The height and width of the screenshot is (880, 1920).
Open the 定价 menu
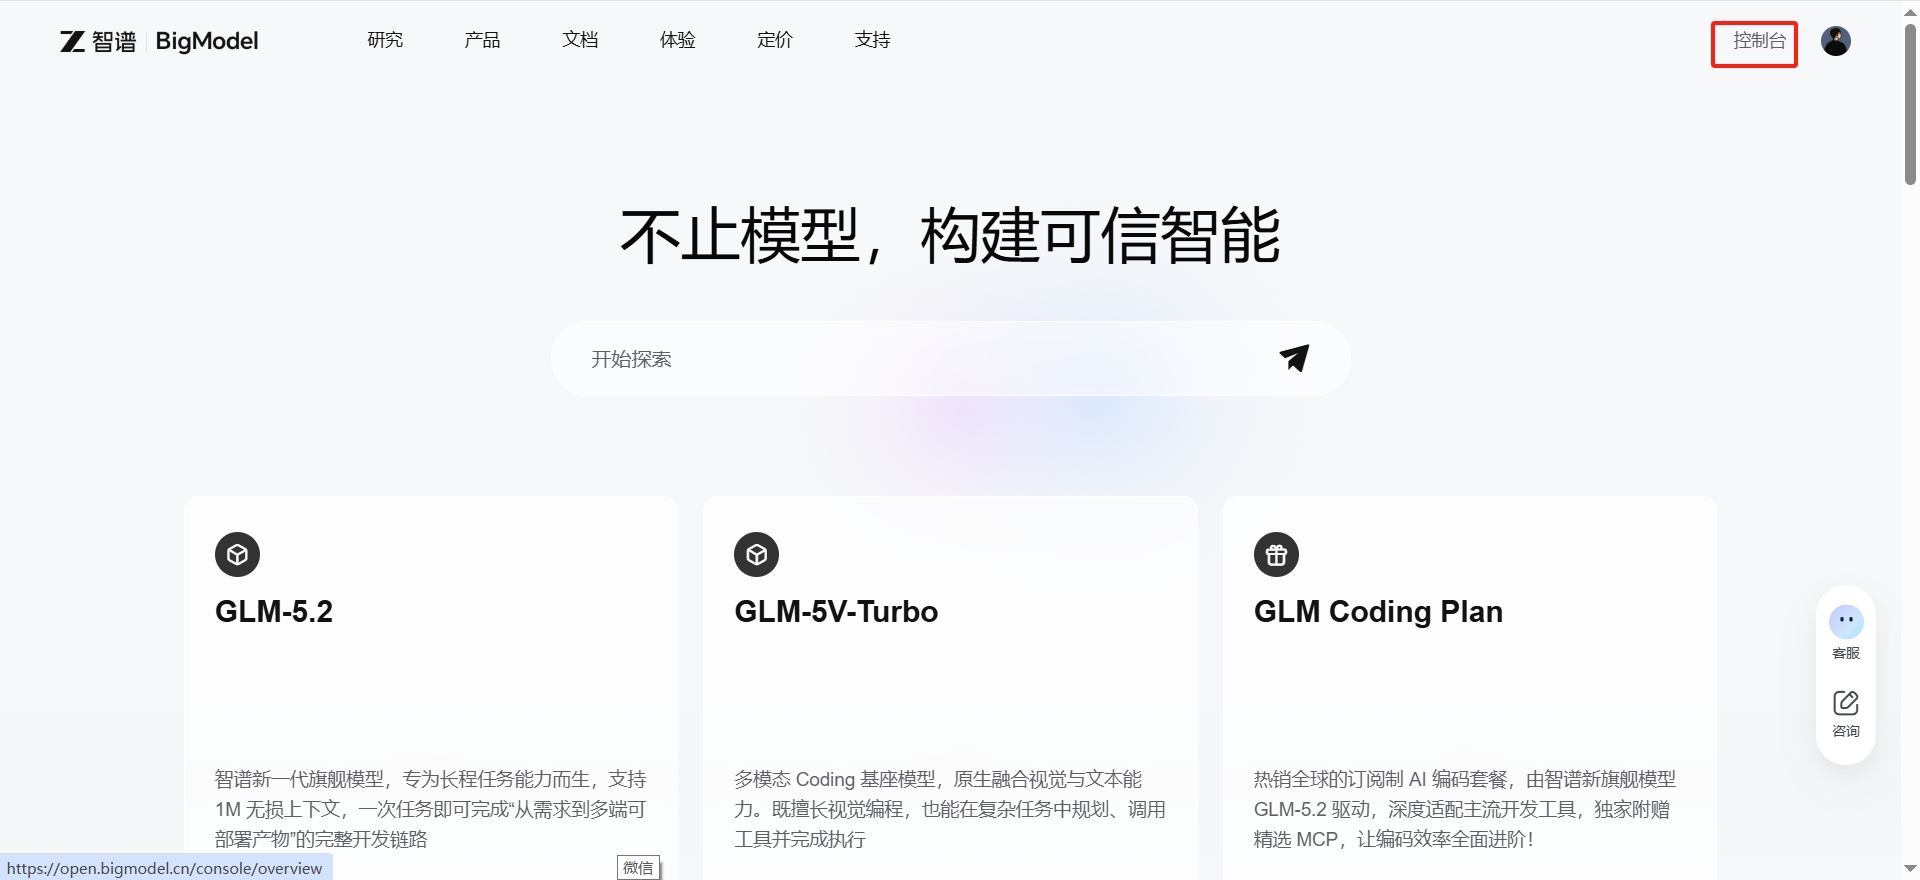[x=775, y=40]
